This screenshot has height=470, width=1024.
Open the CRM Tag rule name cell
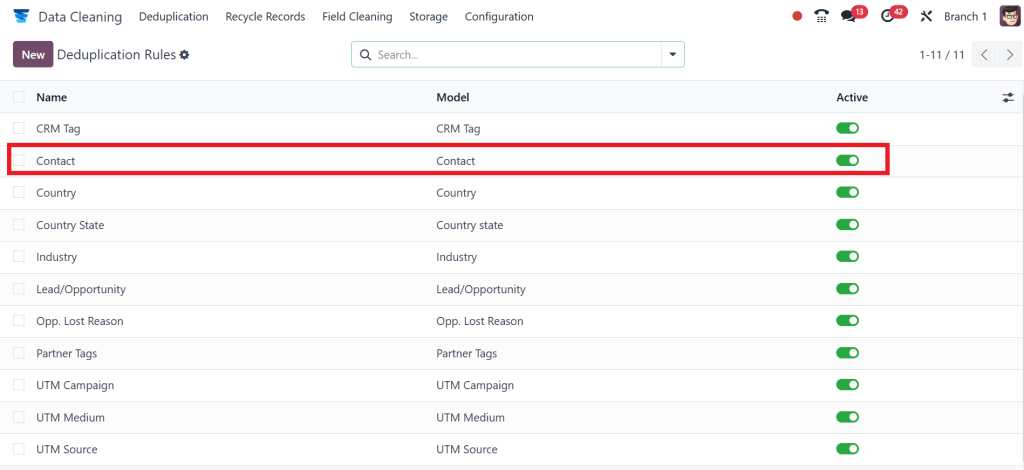coord(58,129)
